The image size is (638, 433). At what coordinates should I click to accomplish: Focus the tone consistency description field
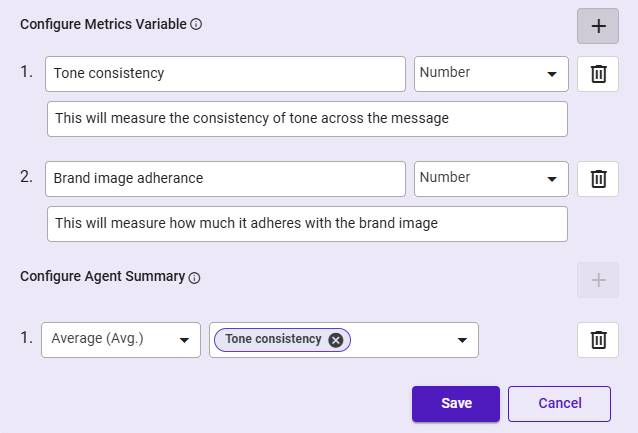point(307,119)
